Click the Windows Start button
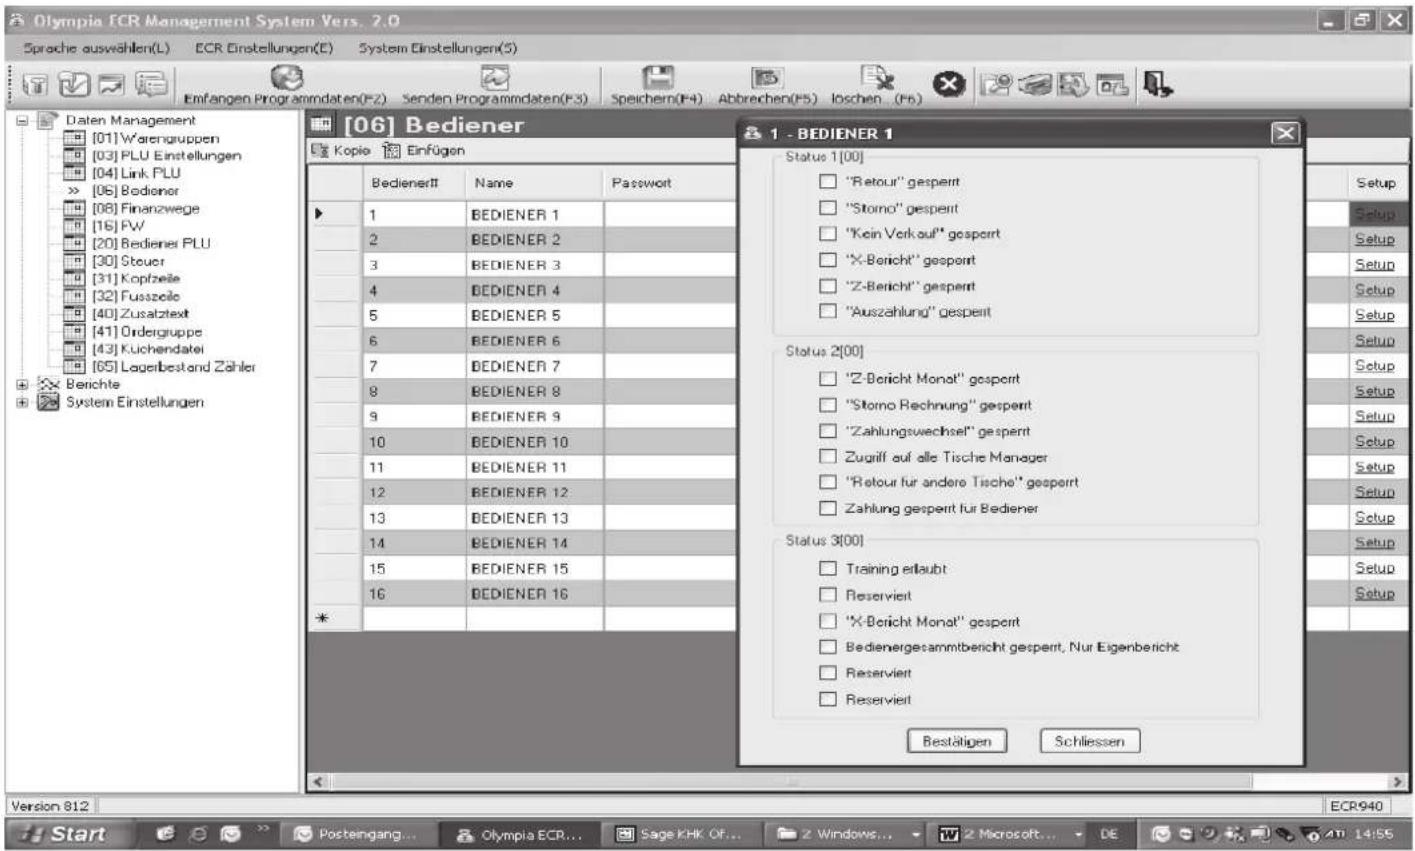 pyautogui.click(x=68, y=833)
